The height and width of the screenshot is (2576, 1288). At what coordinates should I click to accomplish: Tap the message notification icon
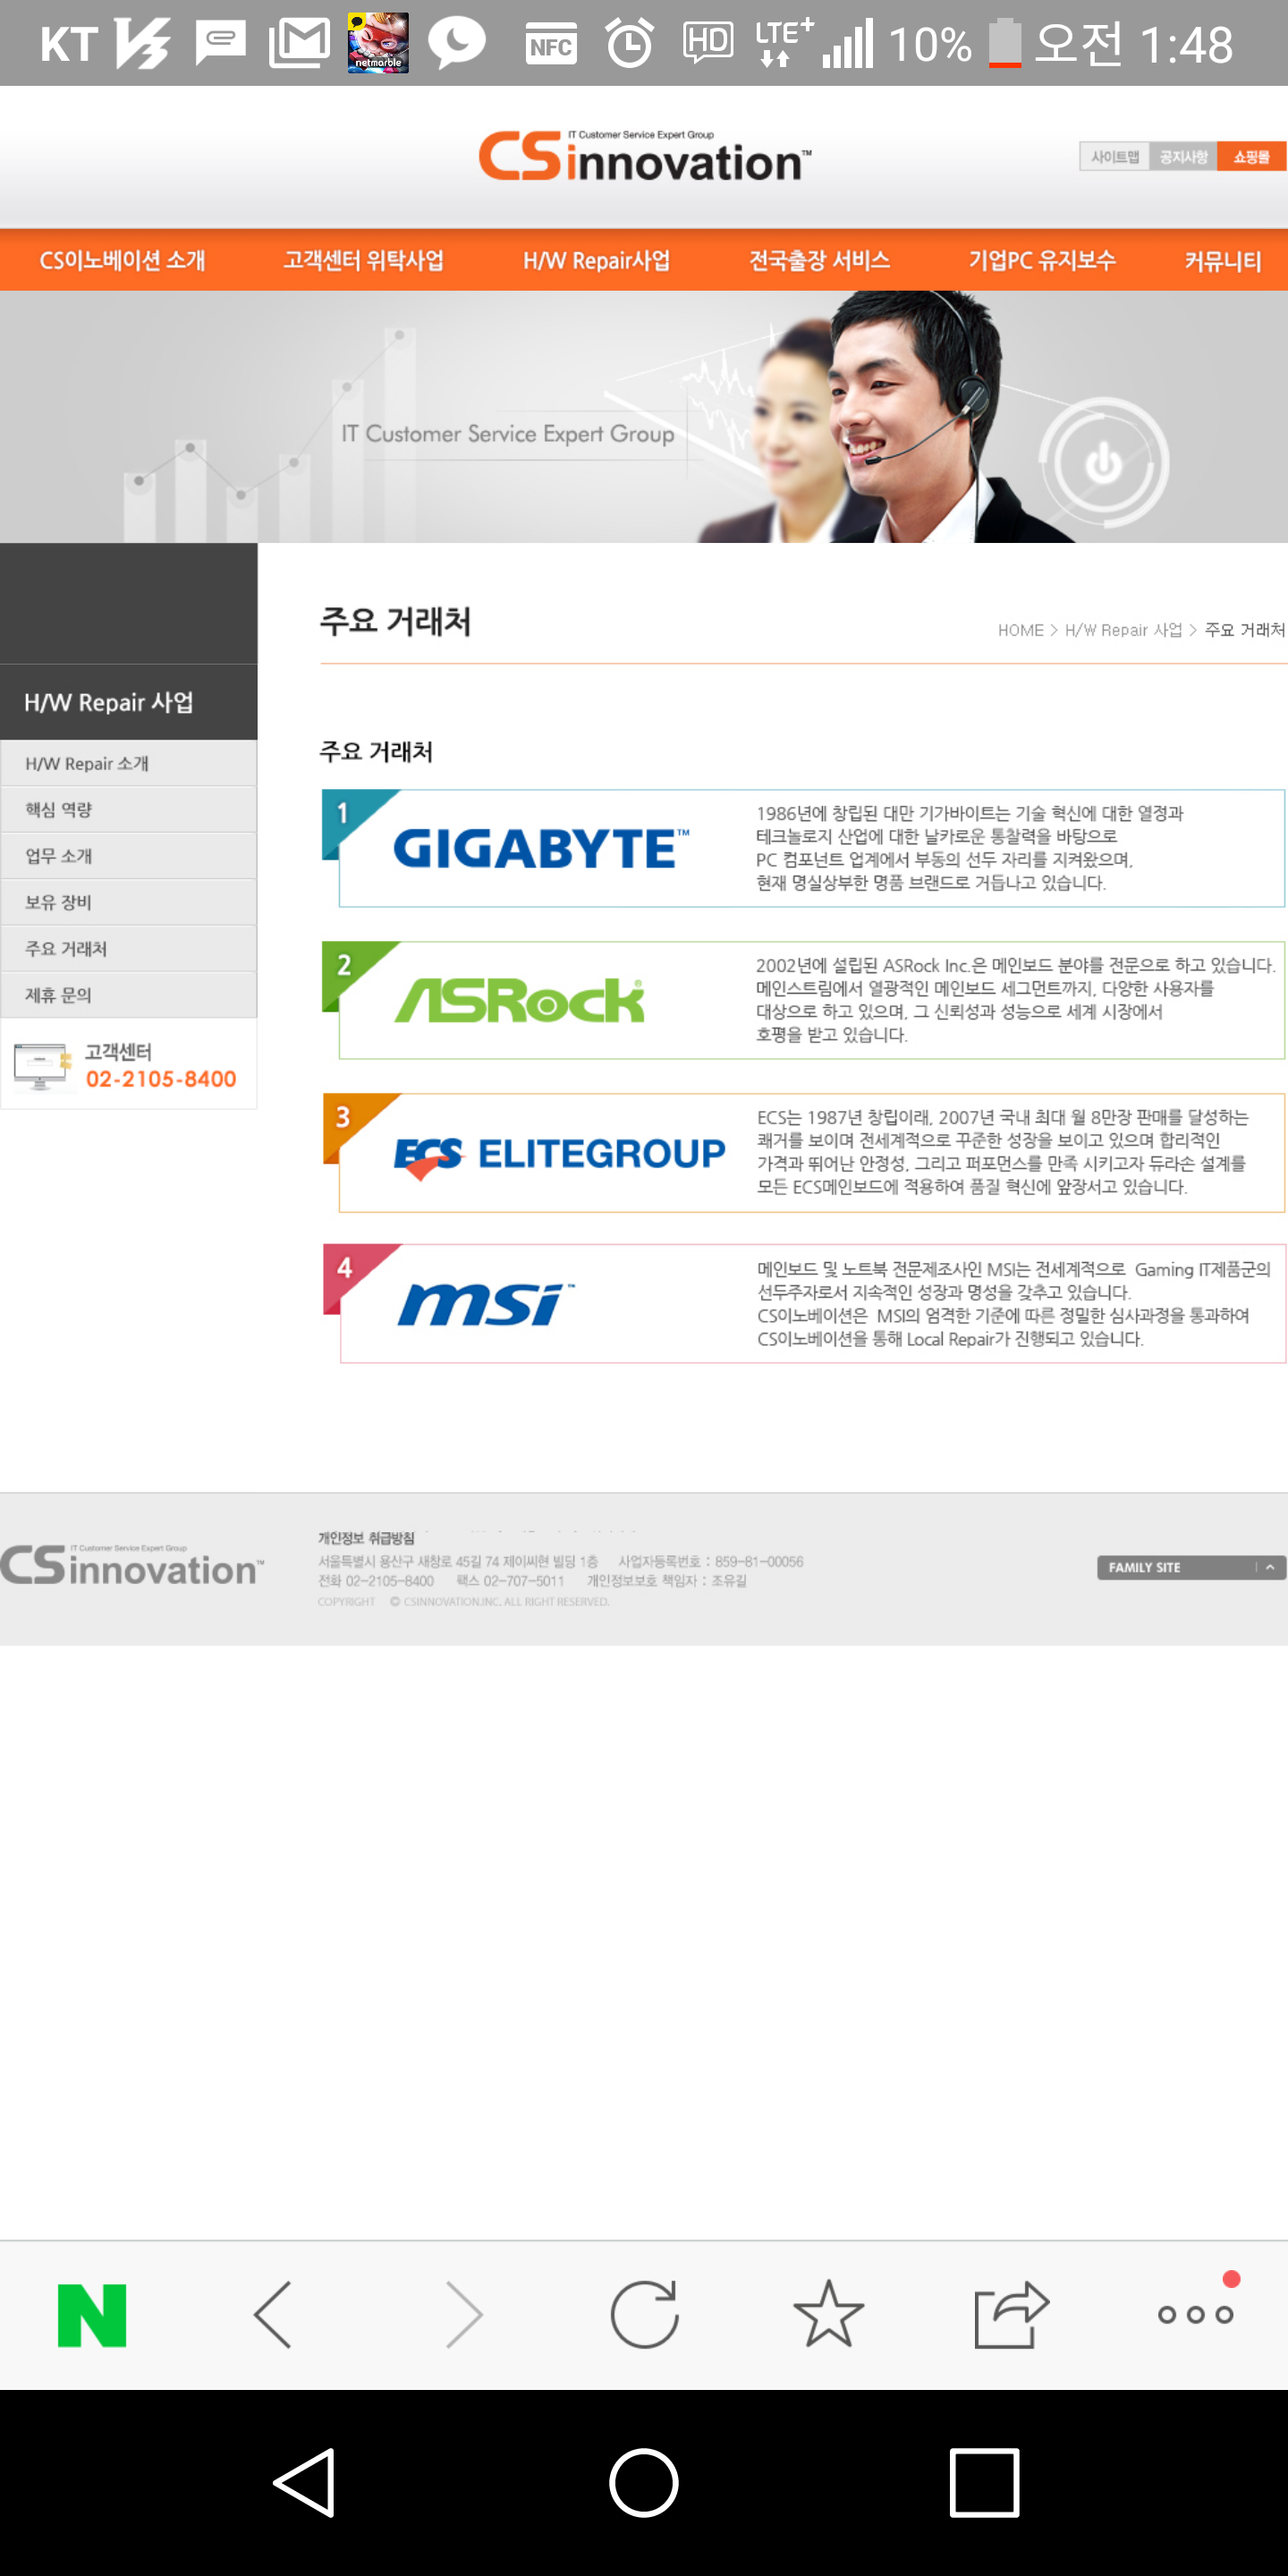[x=221, y=44]
